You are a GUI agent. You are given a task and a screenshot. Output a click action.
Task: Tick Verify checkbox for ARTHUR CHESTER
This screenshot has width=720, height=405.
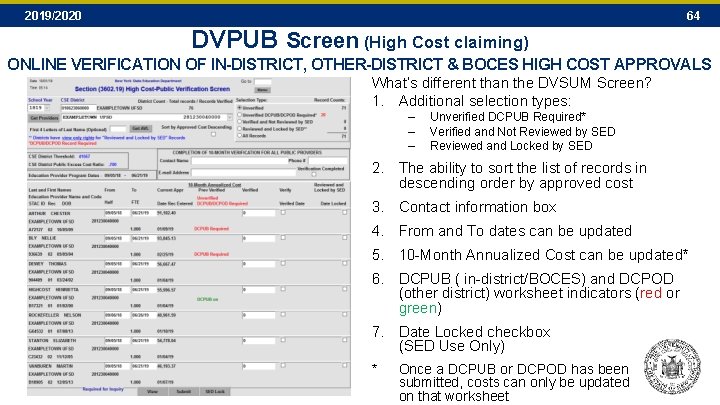click(283, 213)
